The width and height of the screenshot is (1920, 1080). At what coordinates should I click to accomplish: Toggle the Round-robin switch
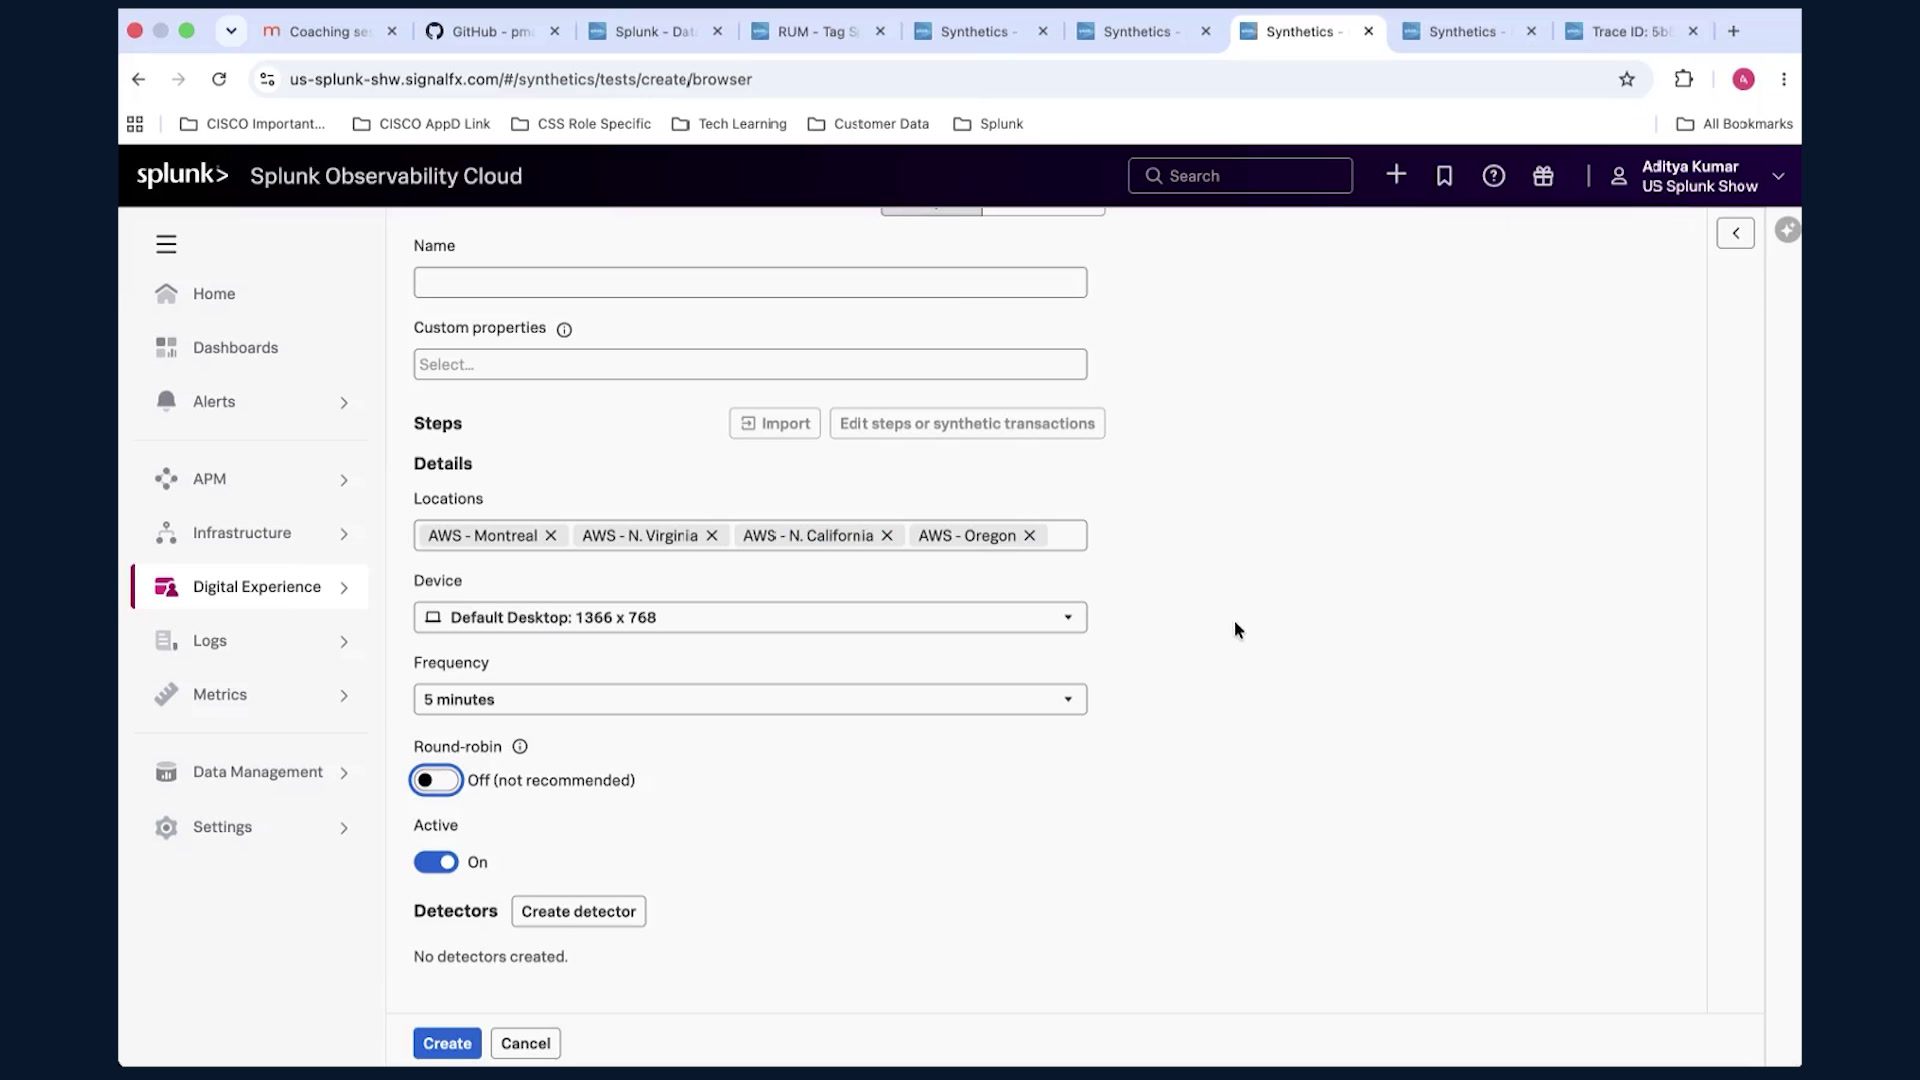[x=436, y=780]
